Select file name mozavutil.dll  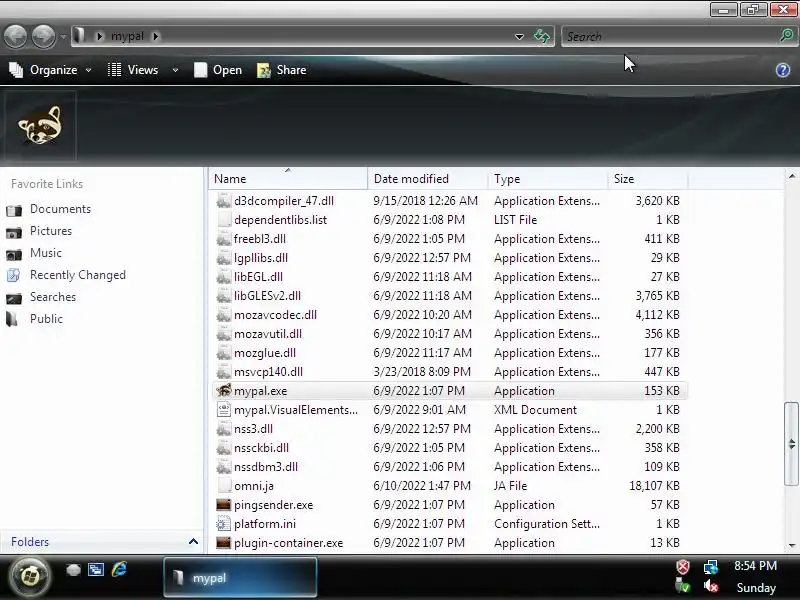pyautogui.click(x=268, y=334)
